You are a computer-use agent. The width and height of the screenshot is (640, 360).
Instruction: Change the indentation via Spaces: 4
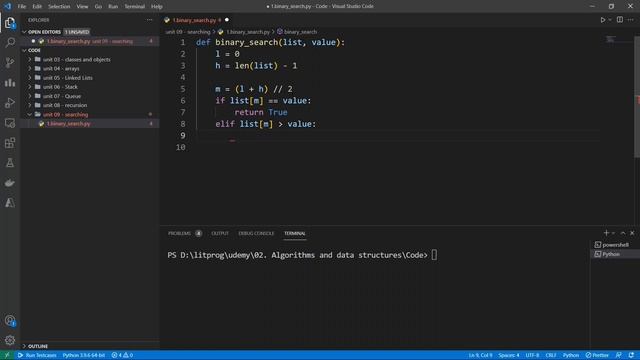[x=509, y=355]
